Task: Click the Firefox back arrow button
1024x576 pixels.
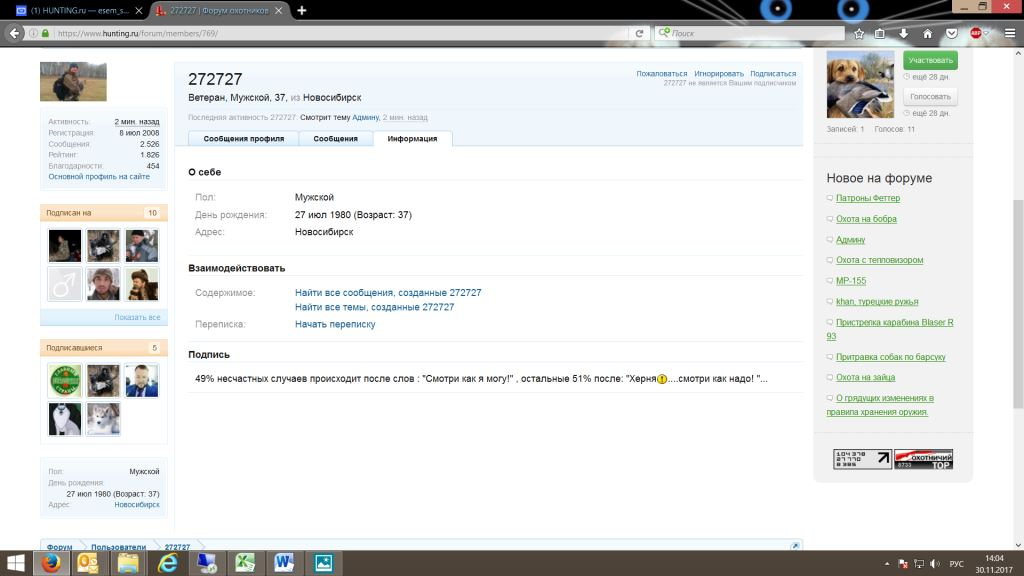Action: pos(14,33)
